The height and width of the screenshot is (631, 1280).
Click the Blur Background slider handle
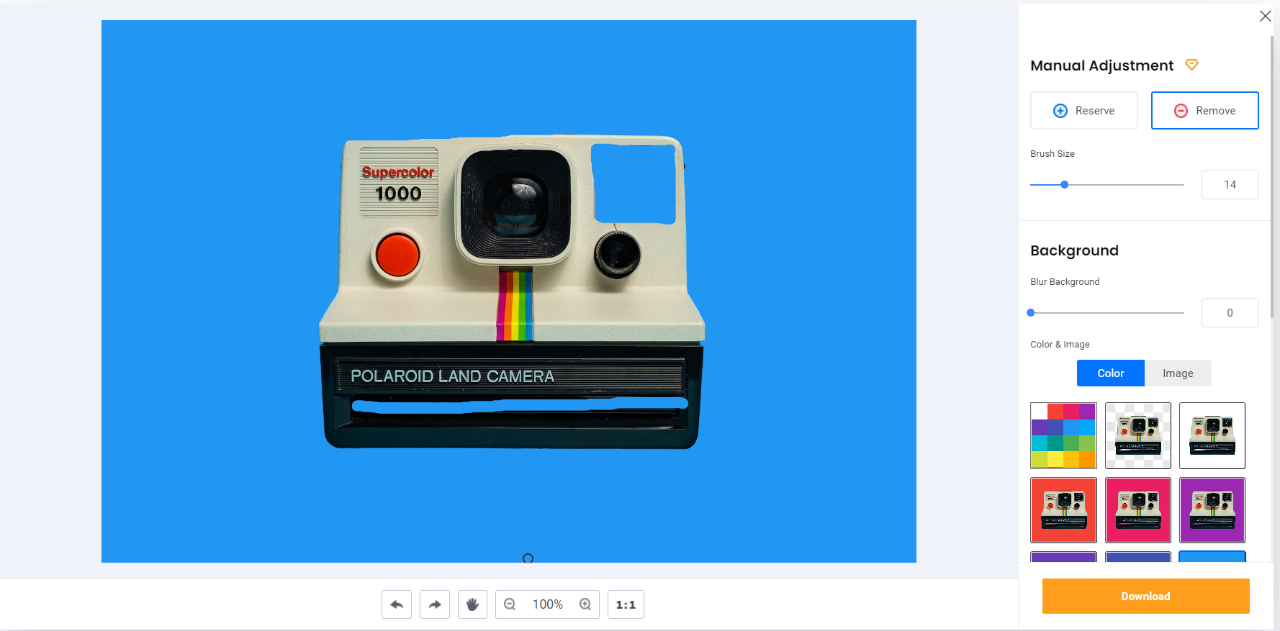1031,312
